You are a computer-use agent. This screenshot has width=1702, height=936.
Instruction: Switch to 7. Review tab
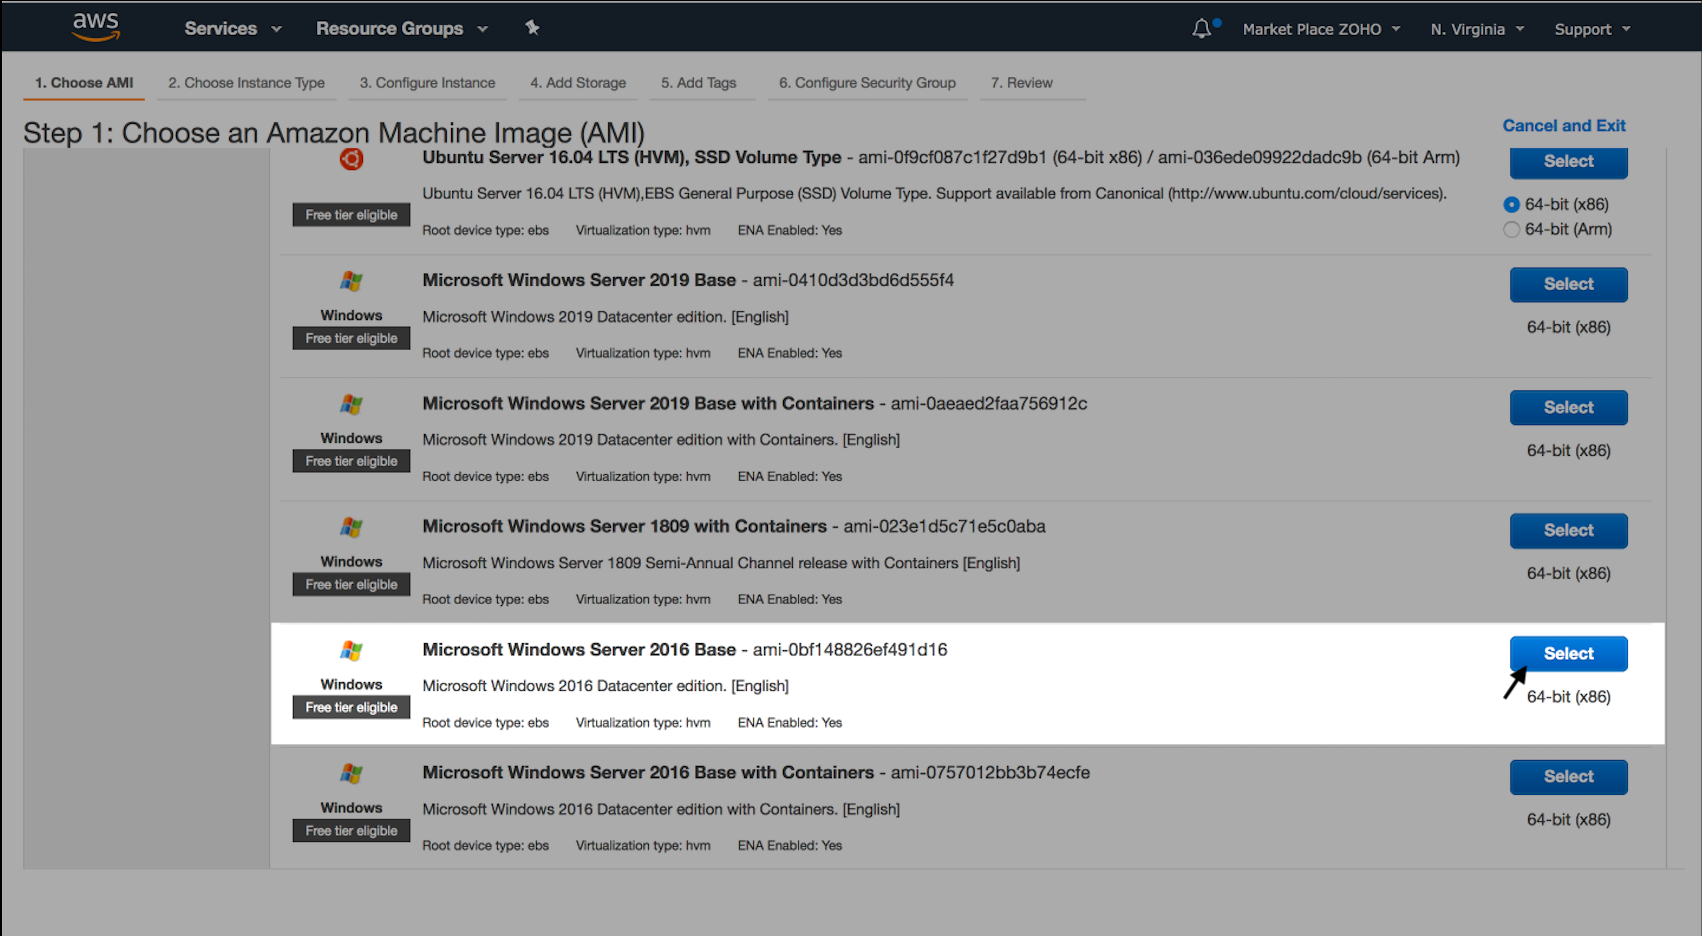tap(1021, 83)
